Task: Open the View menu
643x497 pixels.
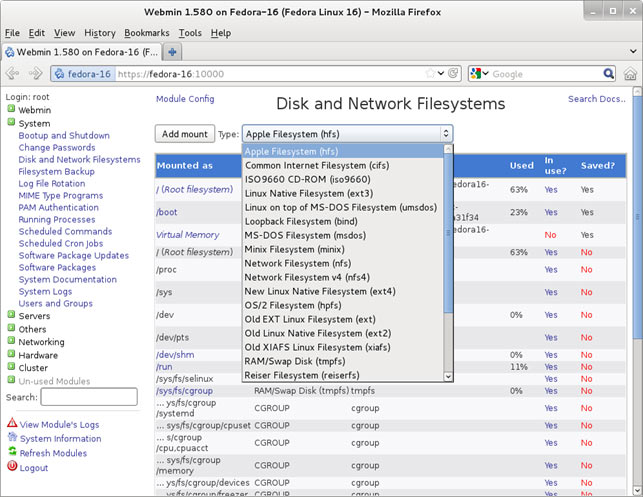Action: tap(64, 33)
